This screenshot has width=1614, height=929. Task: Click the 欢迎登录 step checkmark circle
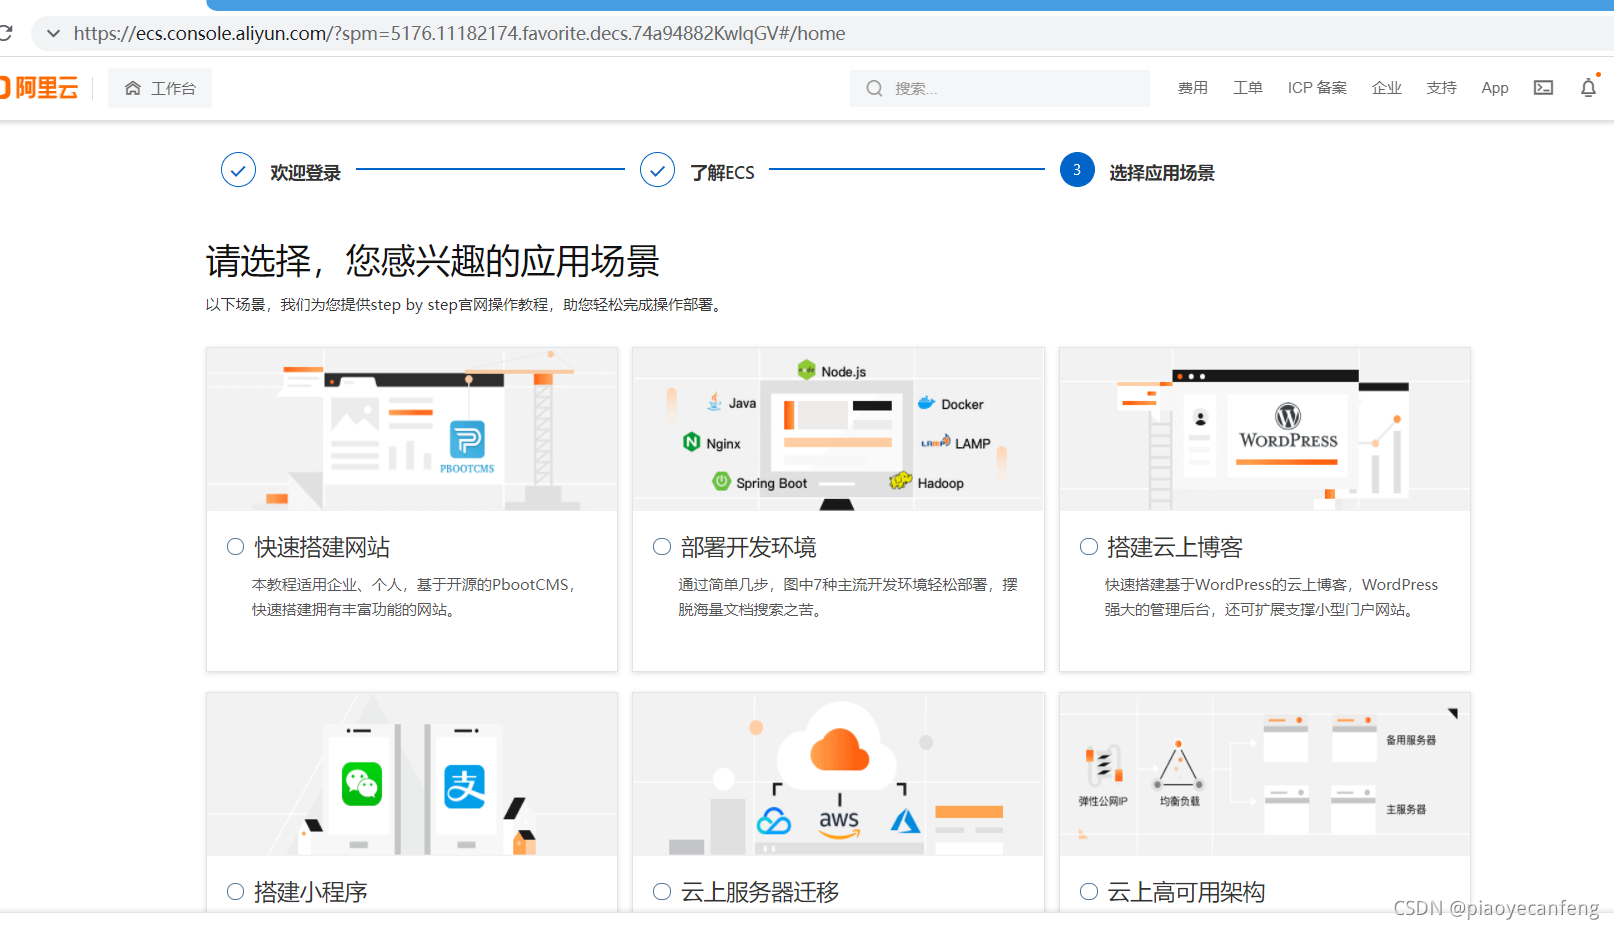tap(238, 170)
